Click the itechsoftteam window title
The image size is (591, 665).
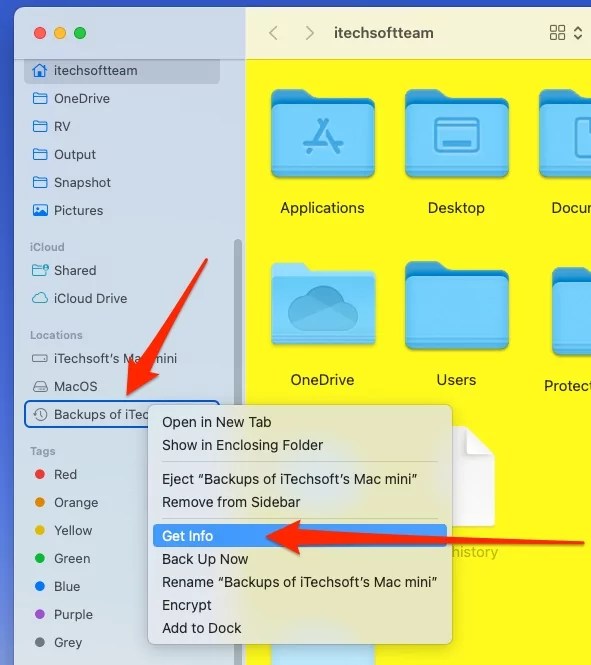click(384, 33)
